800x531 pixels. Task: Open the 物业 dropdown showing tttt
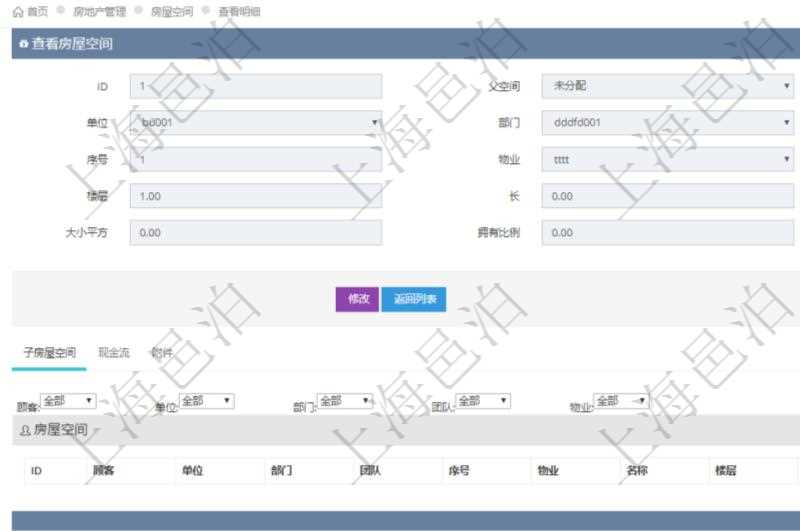coord(667,159)
